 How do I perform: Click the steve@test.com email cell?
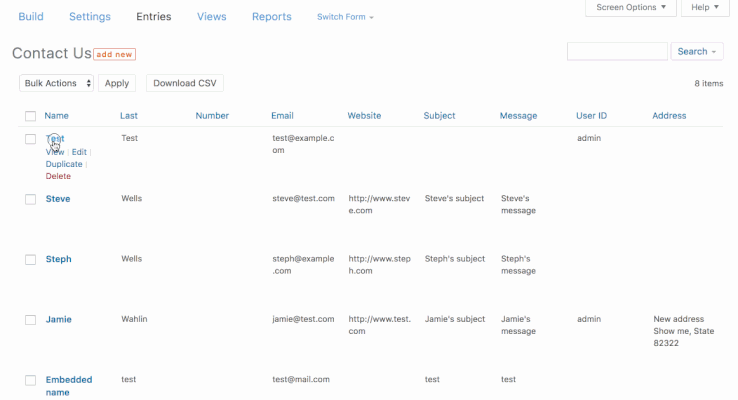pyautogui.click(x=304, y=199)
